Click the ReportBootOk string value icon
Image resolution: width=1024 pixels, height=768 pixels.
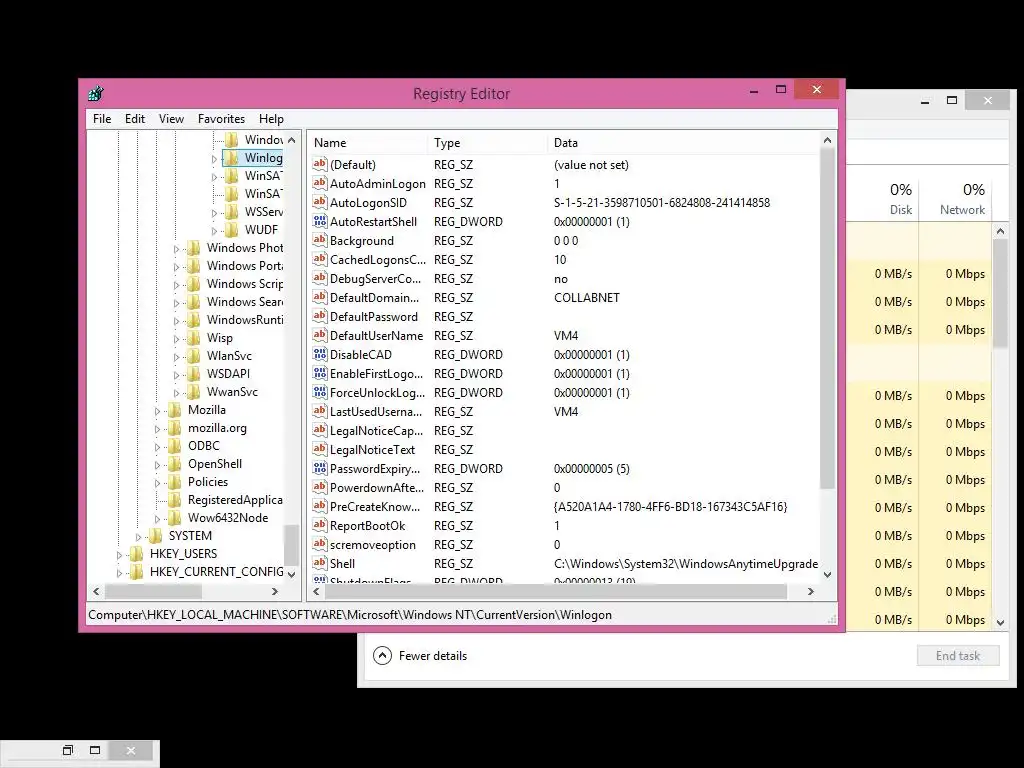coord(319,525)
